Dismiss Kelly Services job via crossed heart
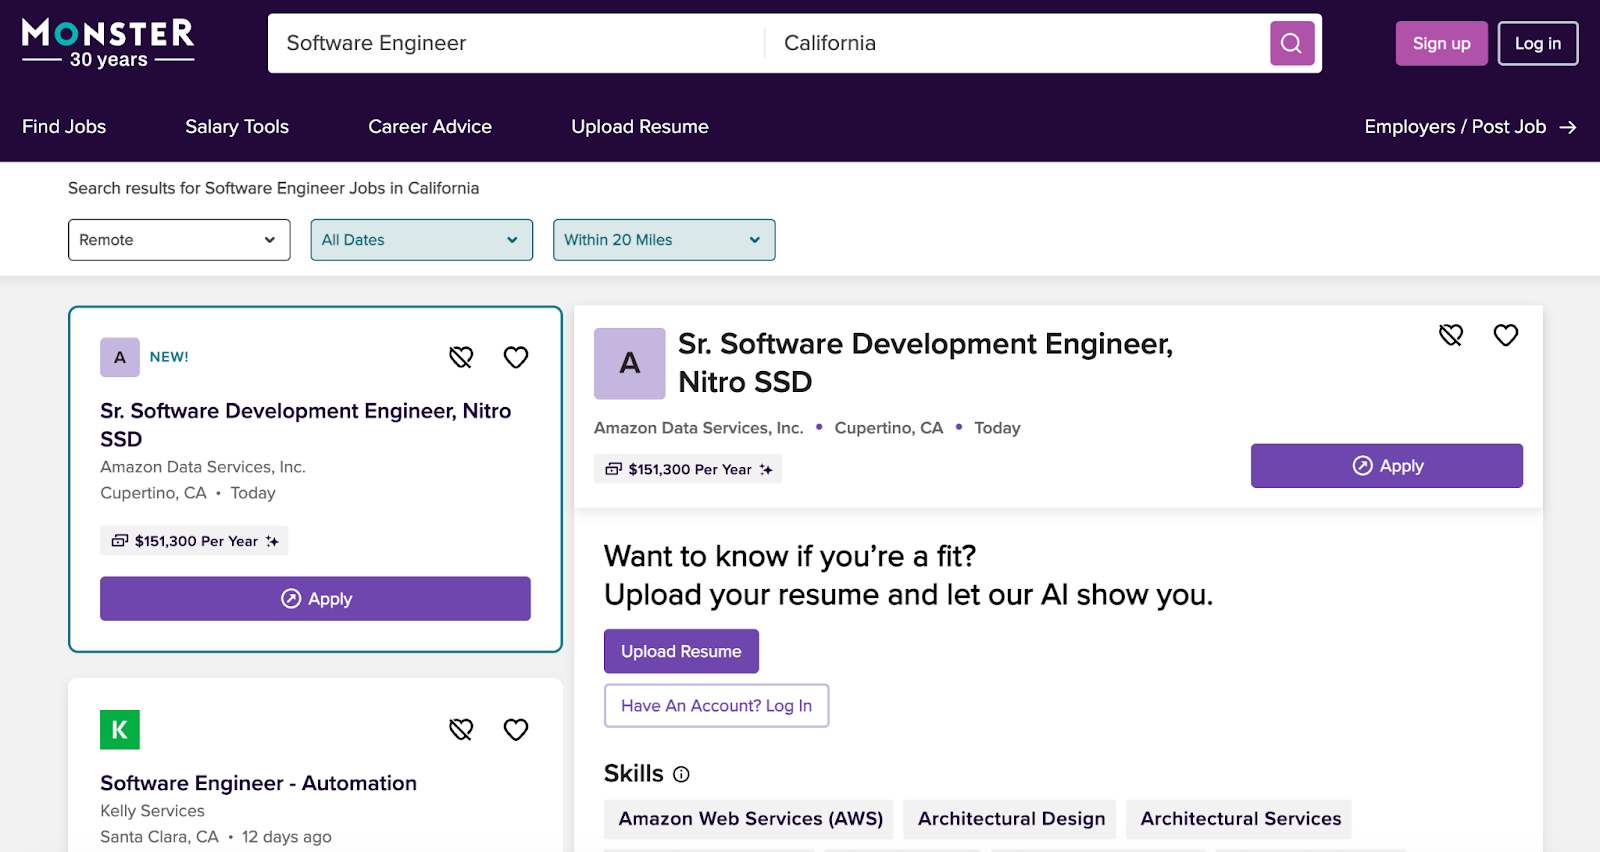1600x852 pixels. (x=461, y=730)
